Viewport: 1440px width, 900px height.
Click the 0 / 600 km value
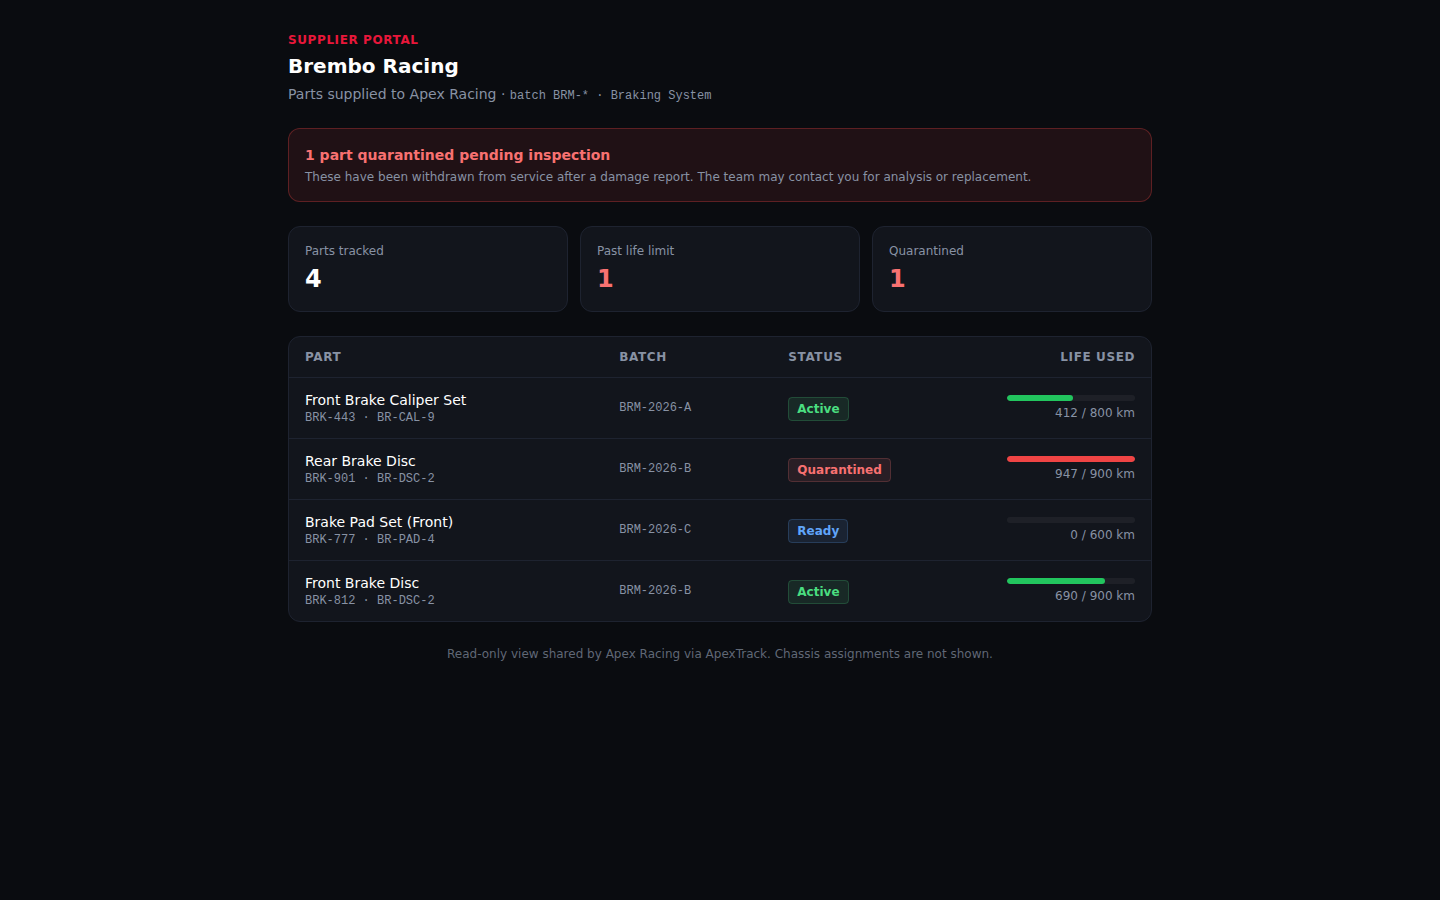[1102, 535]
